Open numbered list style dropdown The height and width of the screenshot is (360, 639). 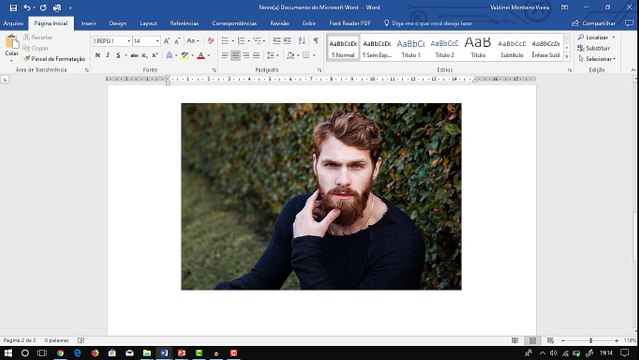249,41
